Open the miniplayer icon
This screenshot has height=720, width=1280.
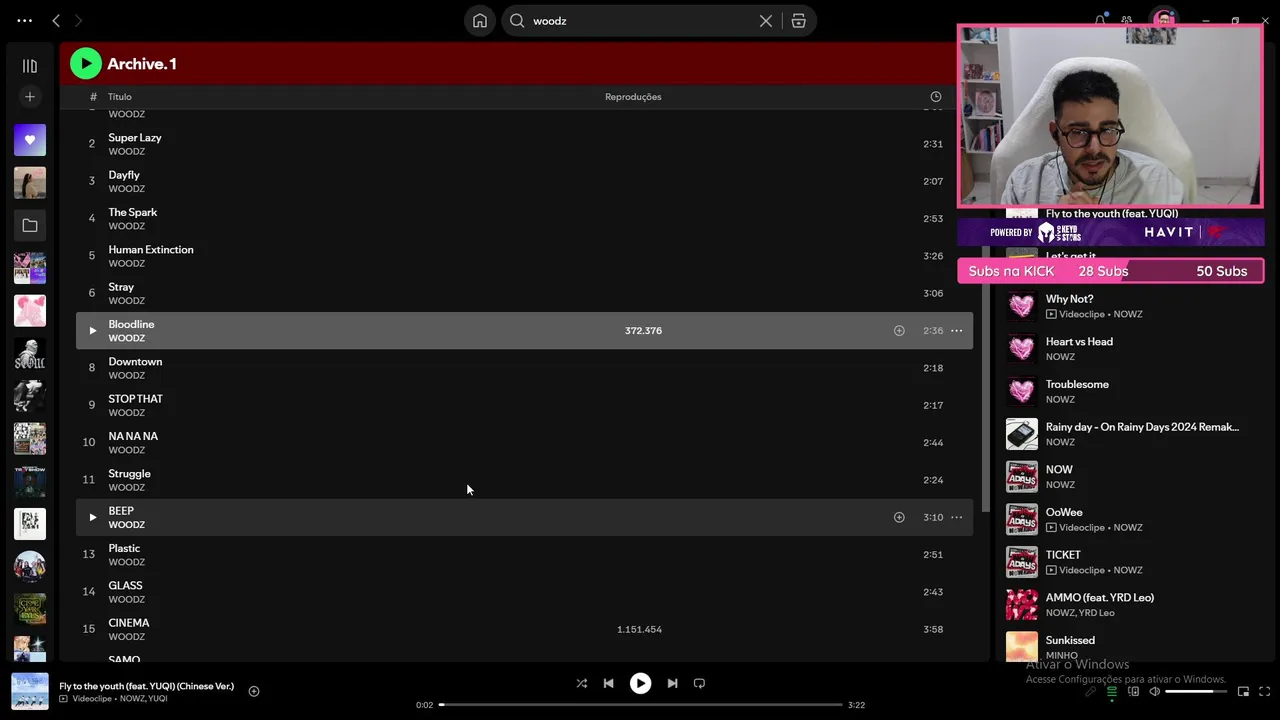click(x=1244, y=692)
